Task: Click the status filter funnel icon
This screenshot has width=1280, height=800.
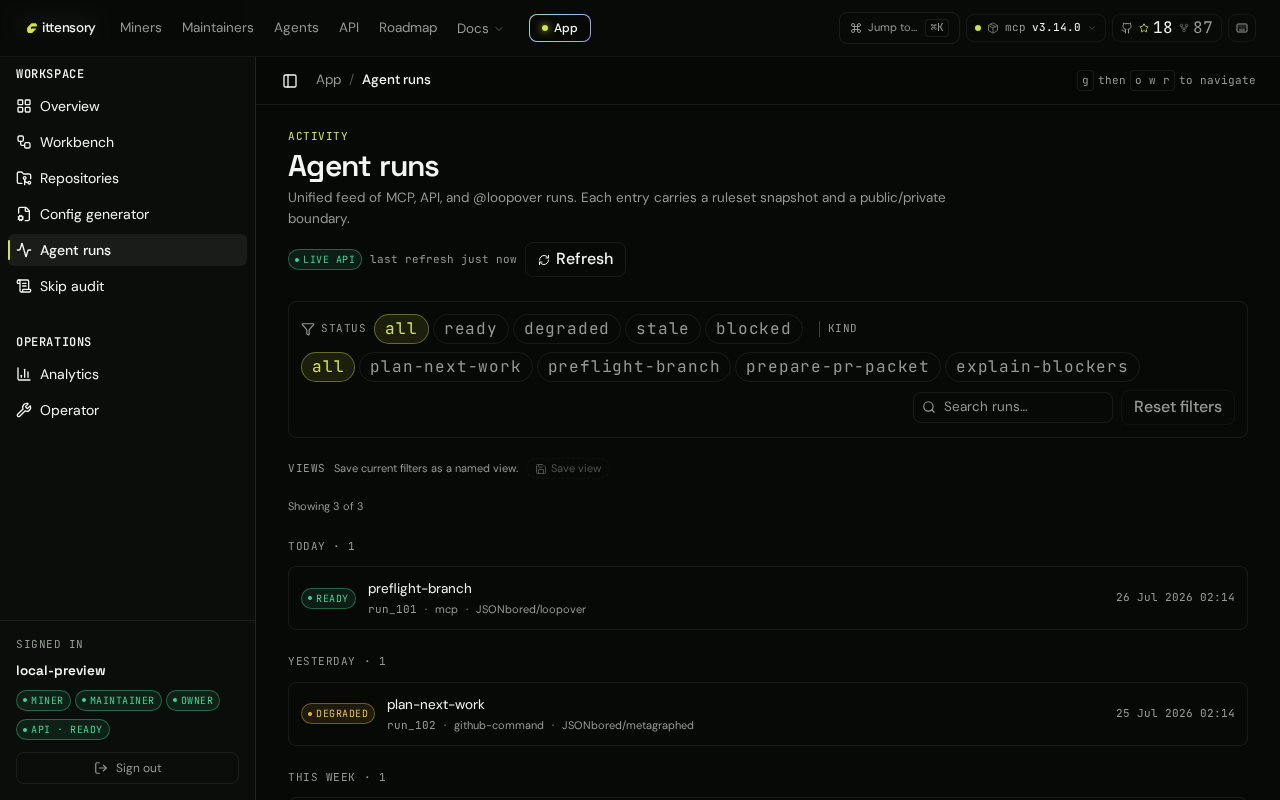Action: [308, 329]
